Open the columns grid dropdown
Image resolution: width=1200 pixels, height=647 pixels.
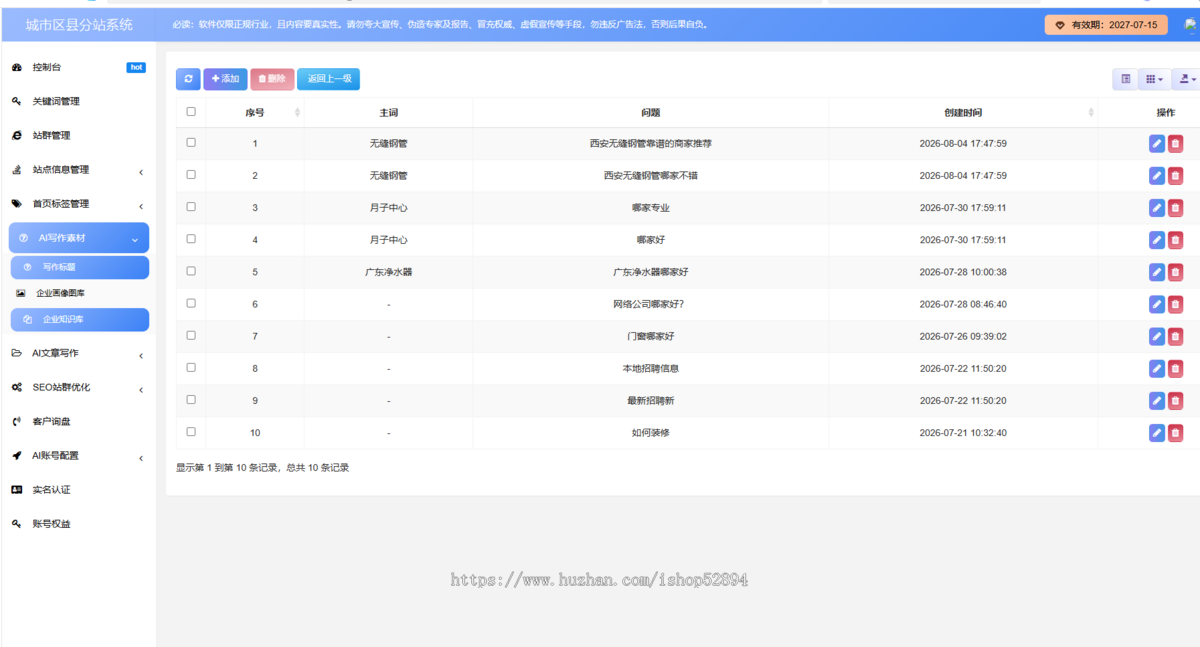pyautogui.click(x=1154, y=79)
